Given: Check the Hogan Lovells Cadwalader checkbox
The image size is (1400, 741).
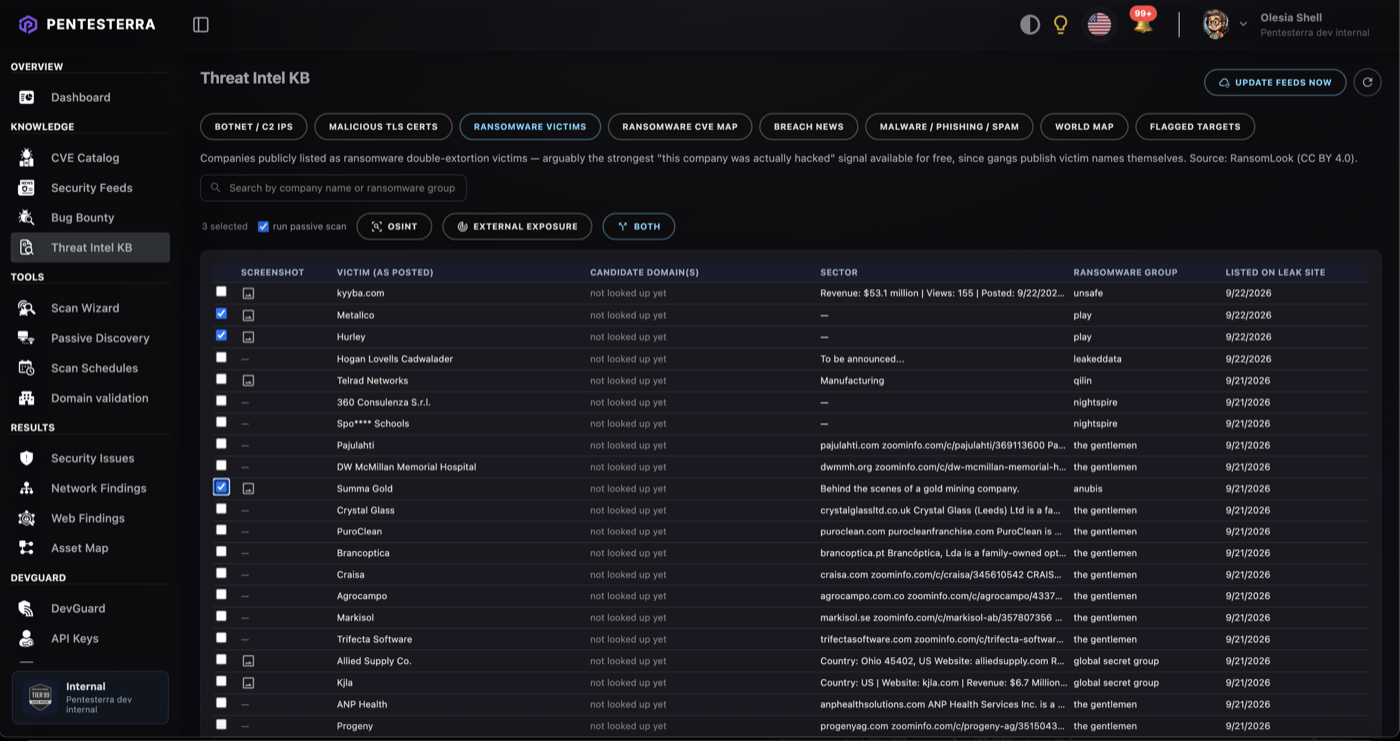Looking at the screenshot, I should 221,357.
